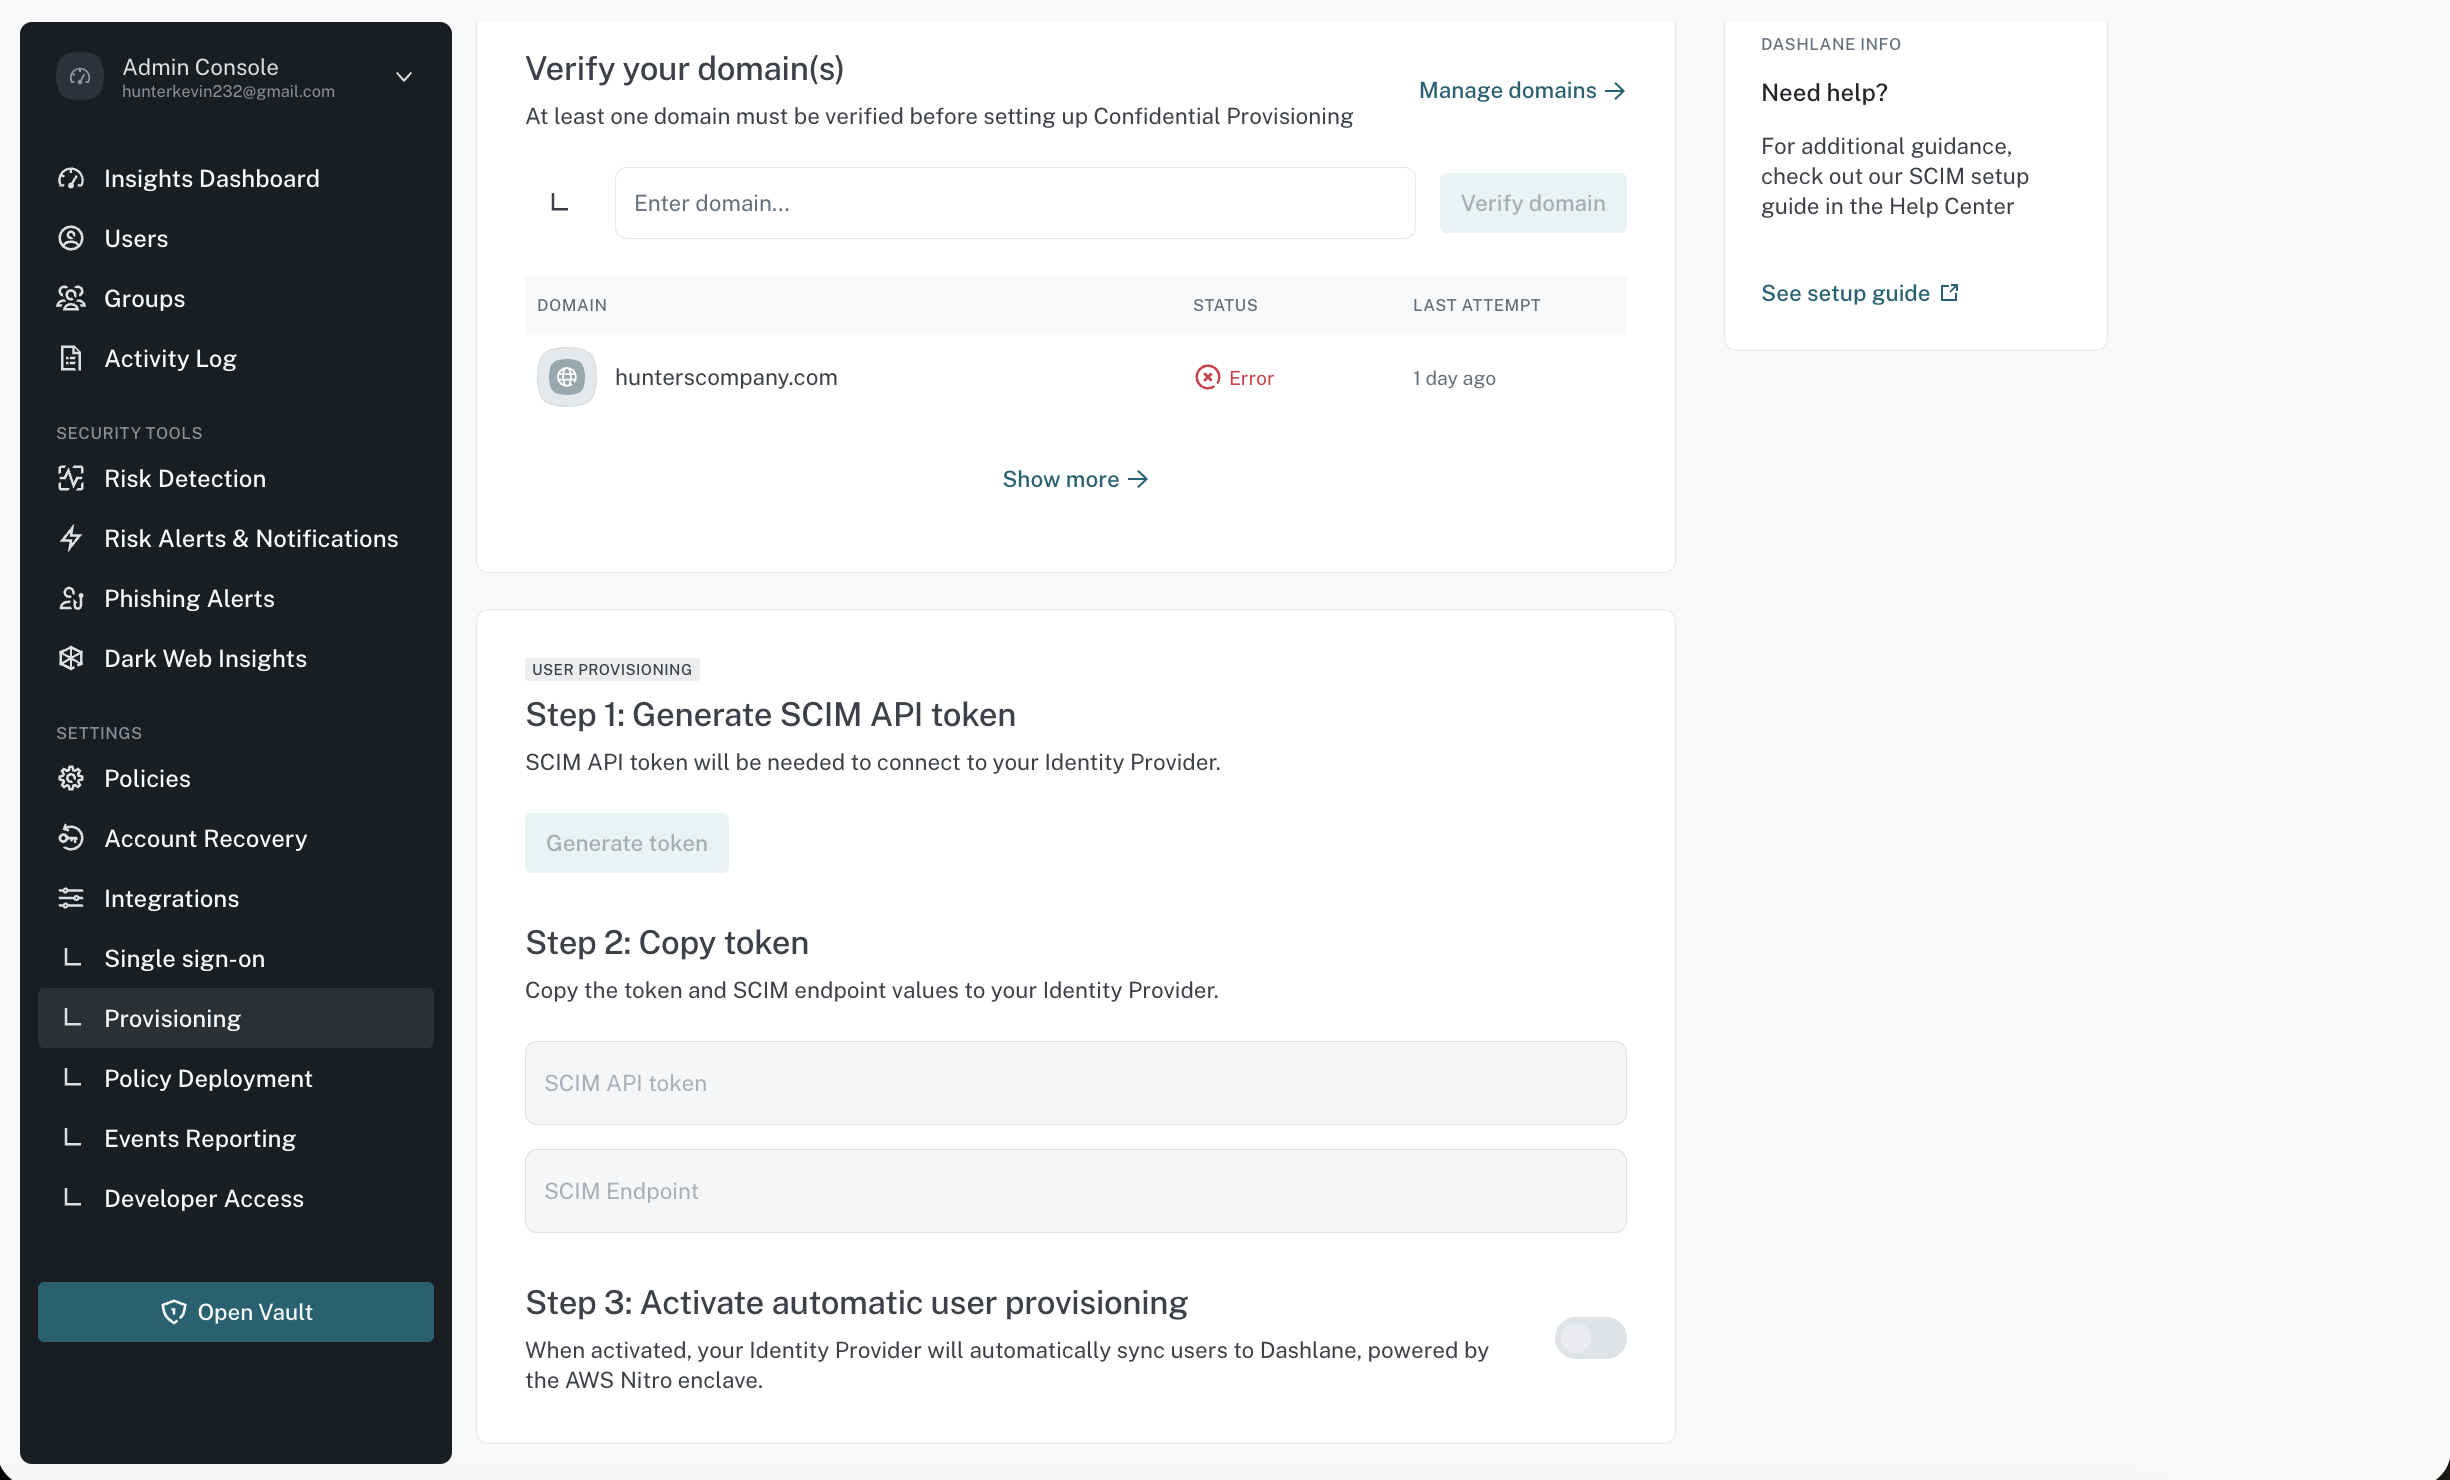Toggle automatic user provisioning switch
Screen dimensions: 2450x1480
point(1591,1338)
